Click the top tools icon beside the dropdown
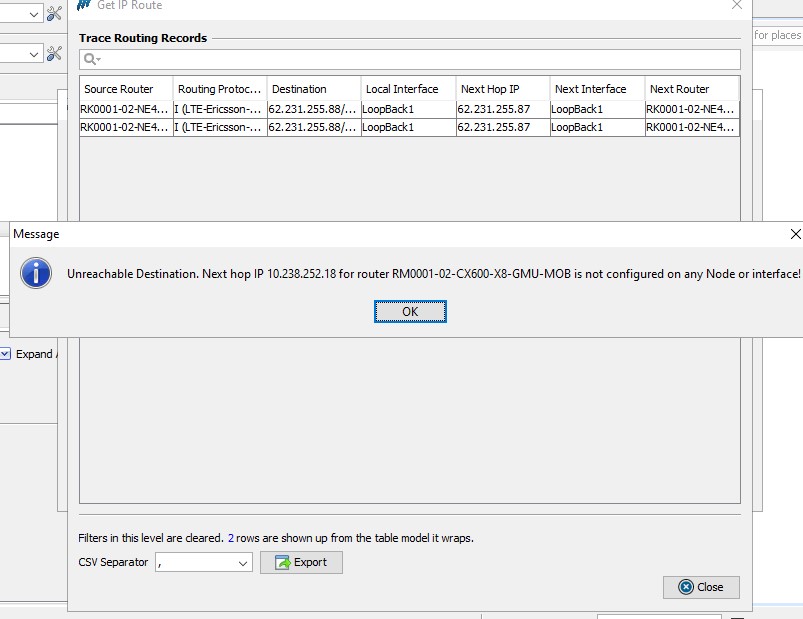Screen dimensions: 803x619 (x=55, y=14)
